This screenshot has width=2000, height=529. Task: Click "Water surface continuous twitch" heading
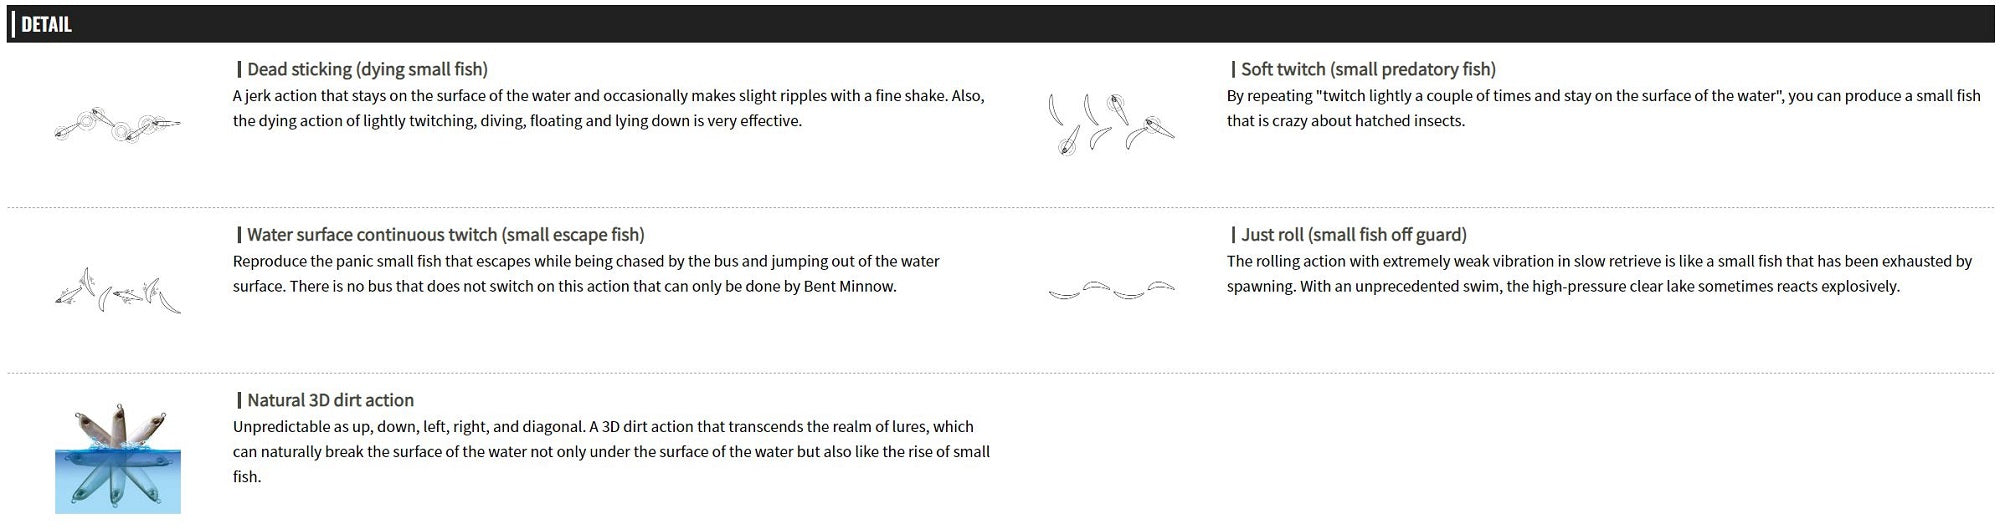pyautogui.click(x=445, y=235)
